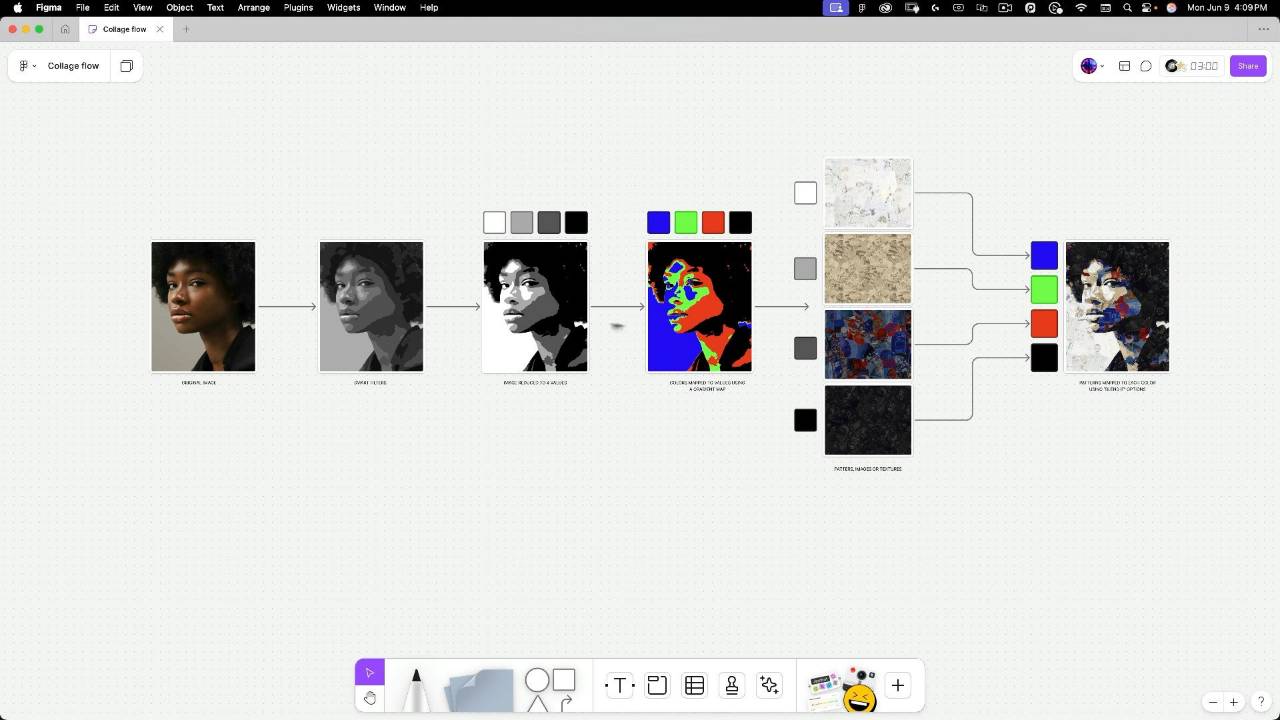Open the stamp tool

(x=732, y=685)
